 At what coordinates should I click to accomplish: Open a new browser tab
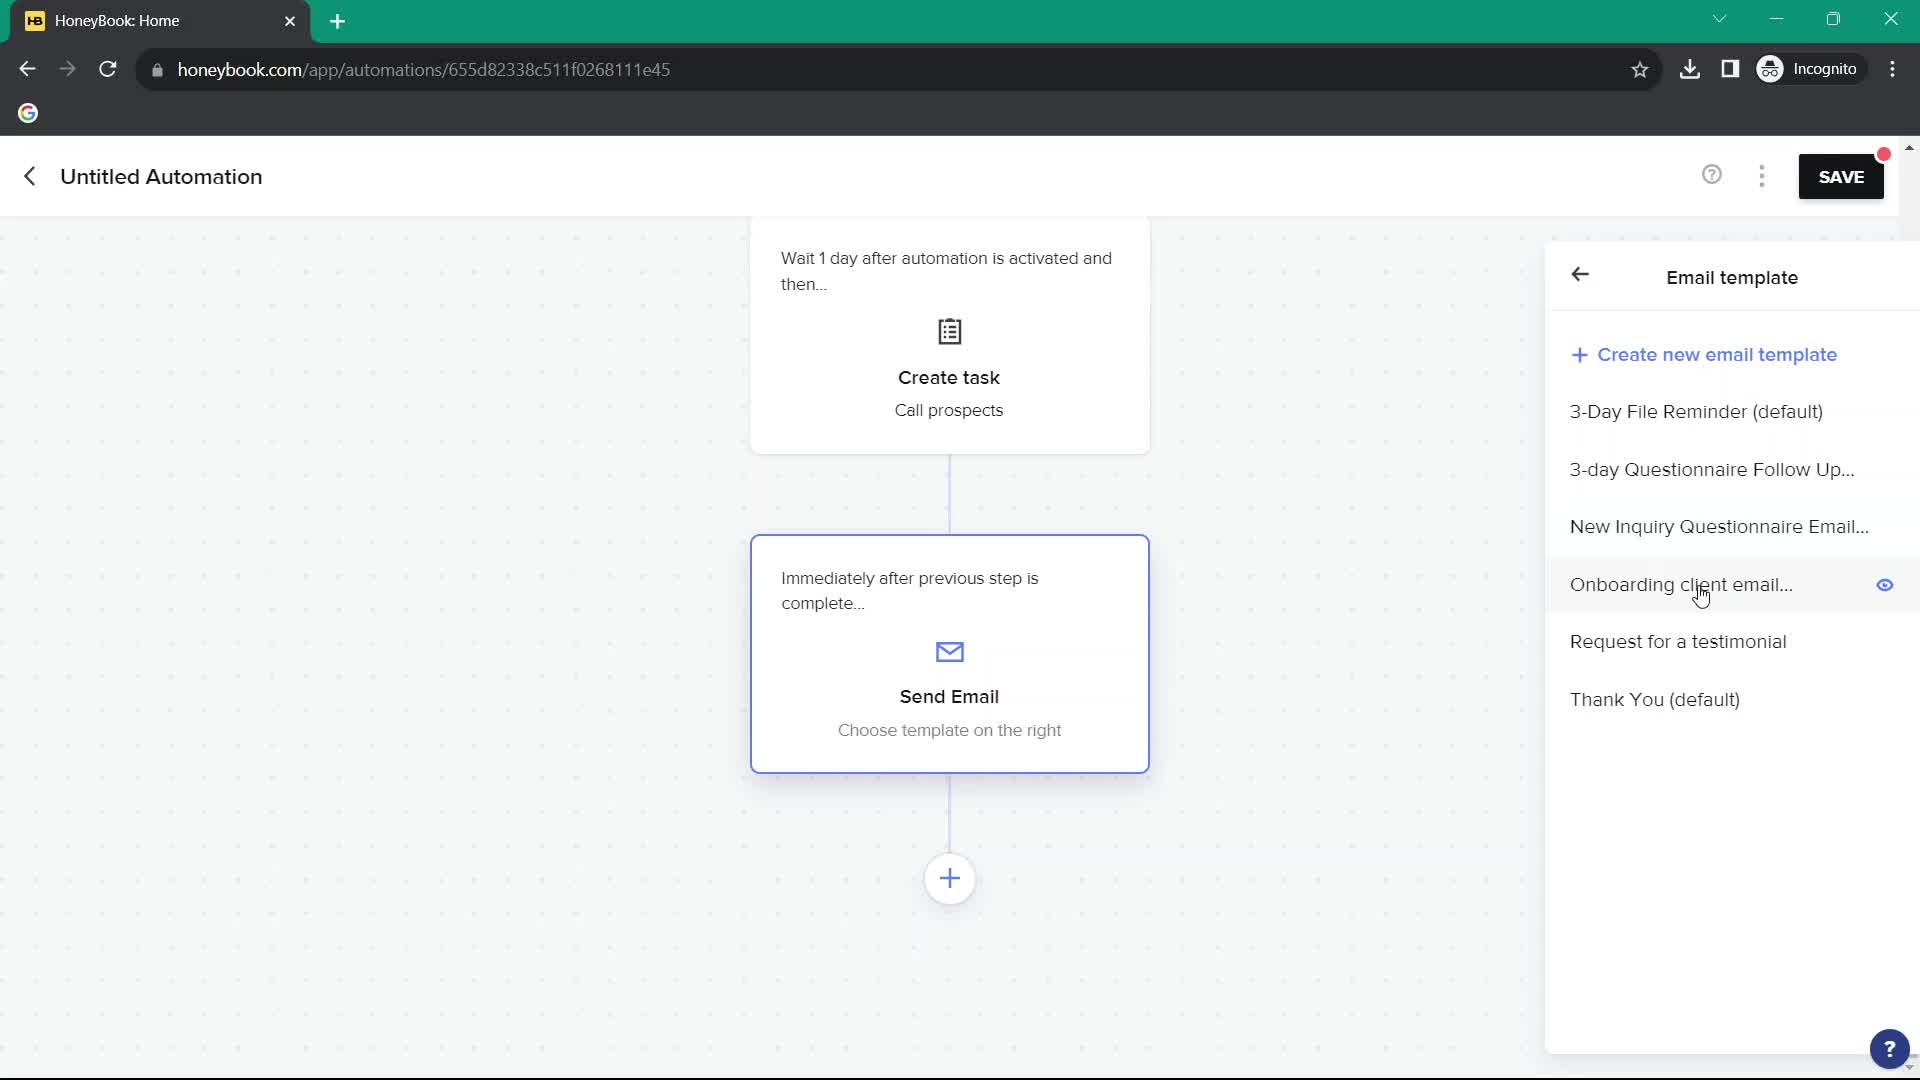pyautogui.click(x=337, y=21)
